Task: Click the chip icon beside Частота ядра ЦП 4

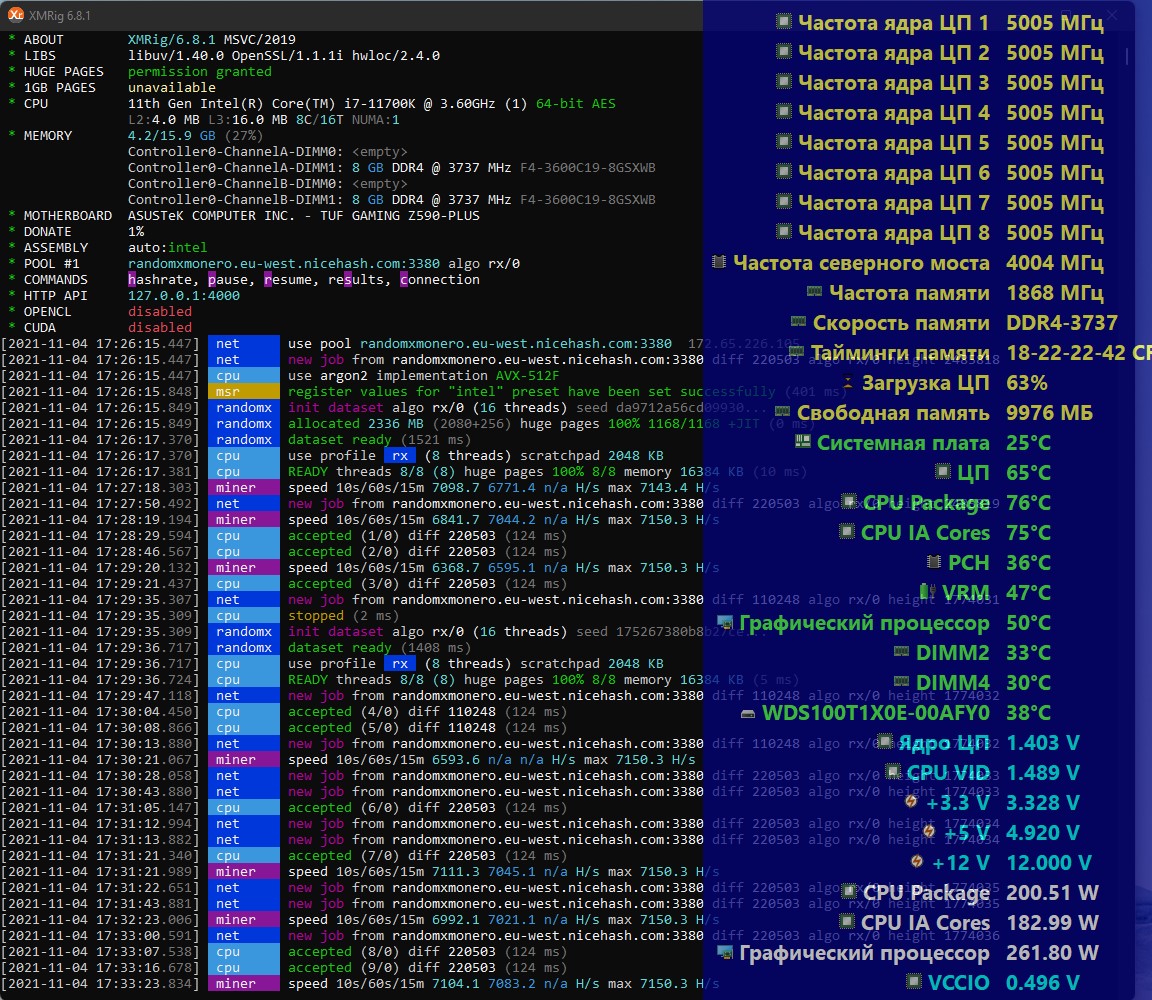Action: (784, 111)
